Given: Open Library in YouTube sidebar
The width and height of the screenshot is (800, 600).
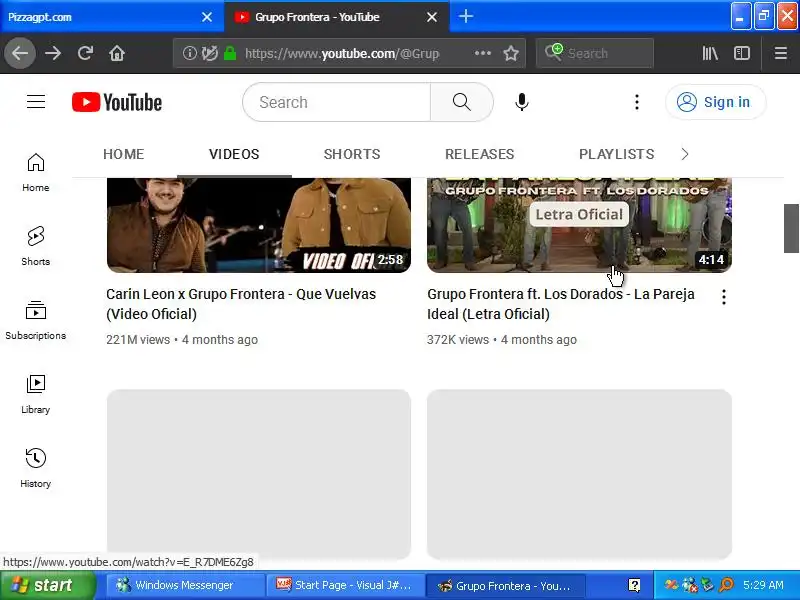Looking at the screenshot, I should click(36, 394).
